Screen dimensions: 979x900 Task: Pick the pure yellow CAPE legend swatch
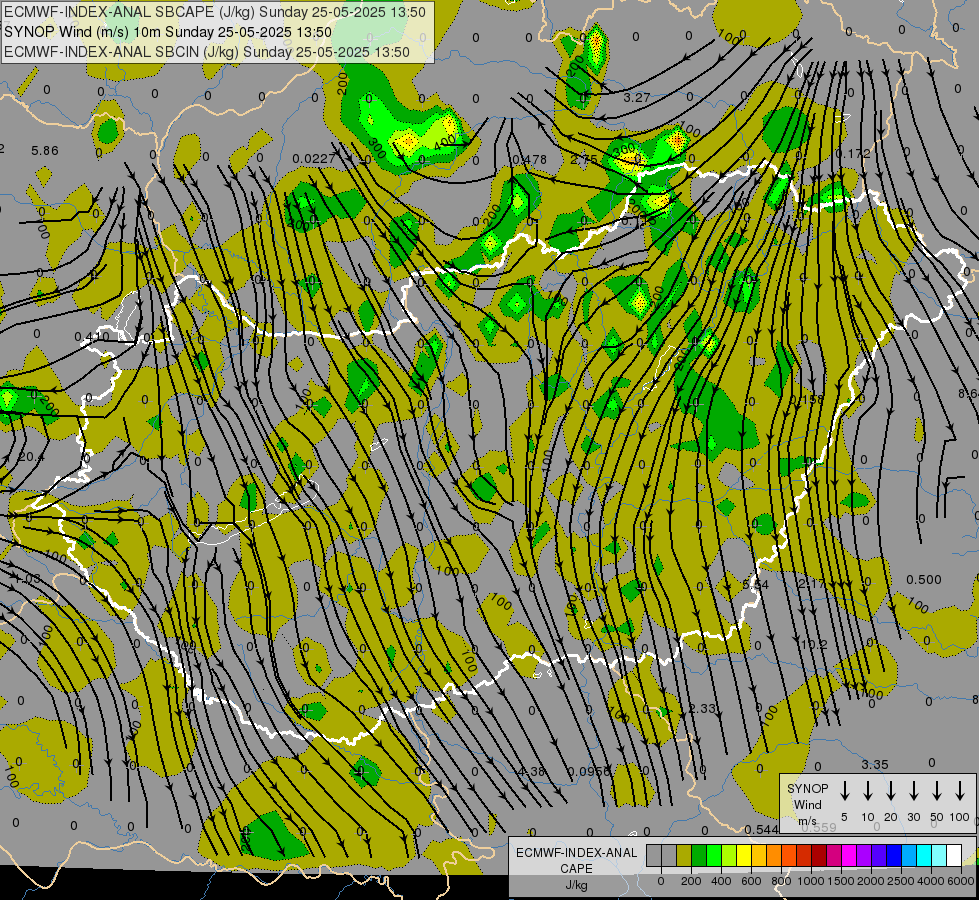(x=744, y=856)
